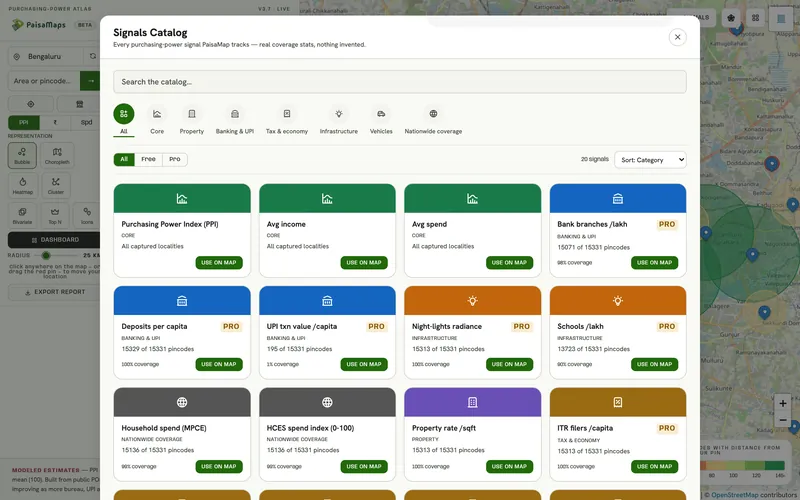Zoom in on the map
Viewport: 800px width, 500px height.
tap(782, 403)
